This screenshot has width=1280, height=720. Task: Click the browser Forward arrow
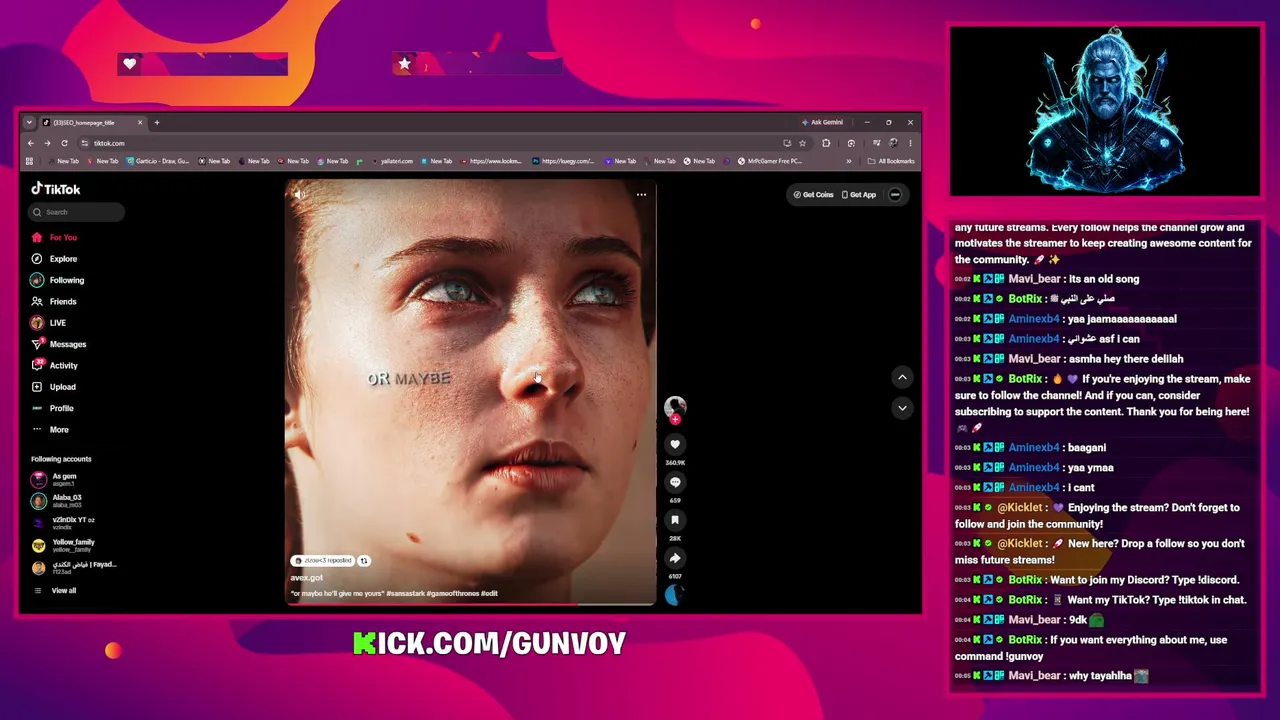pos(47,143)
